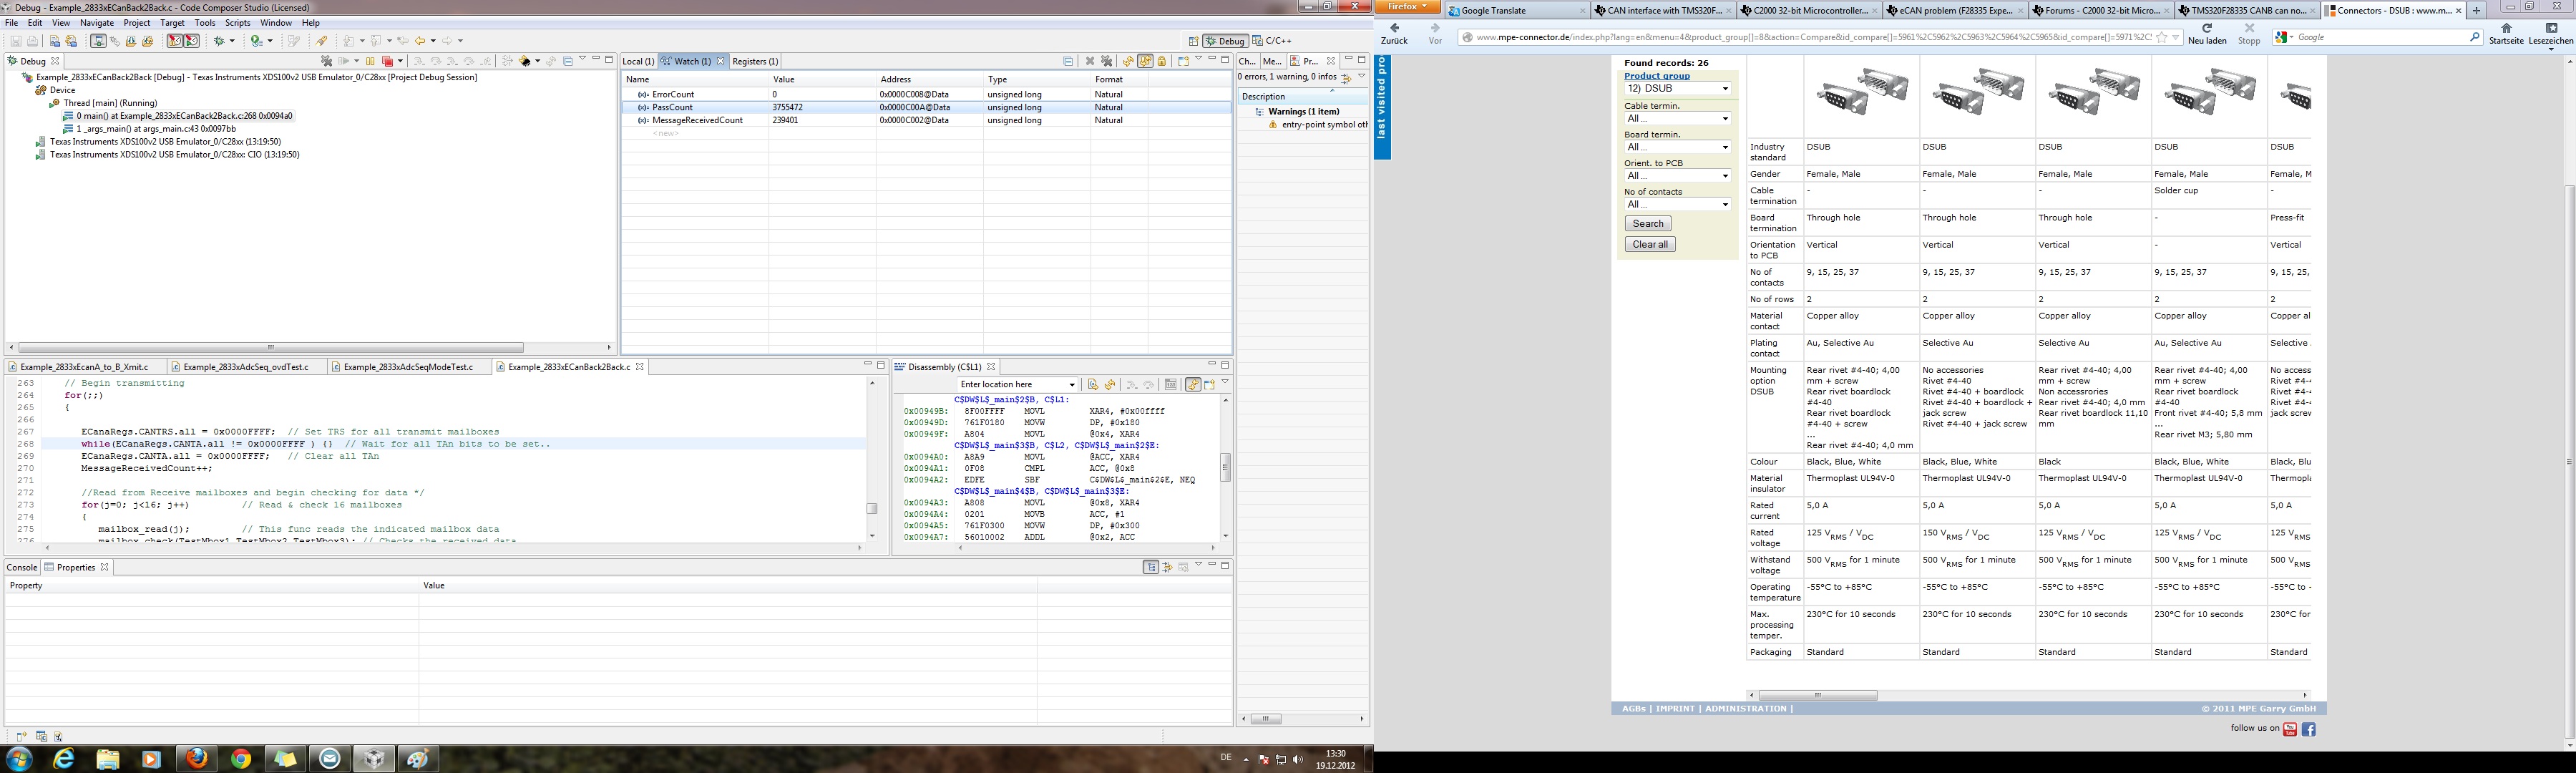Open the Scripts menu
The image size is (2576, 773).
[237, 22]
